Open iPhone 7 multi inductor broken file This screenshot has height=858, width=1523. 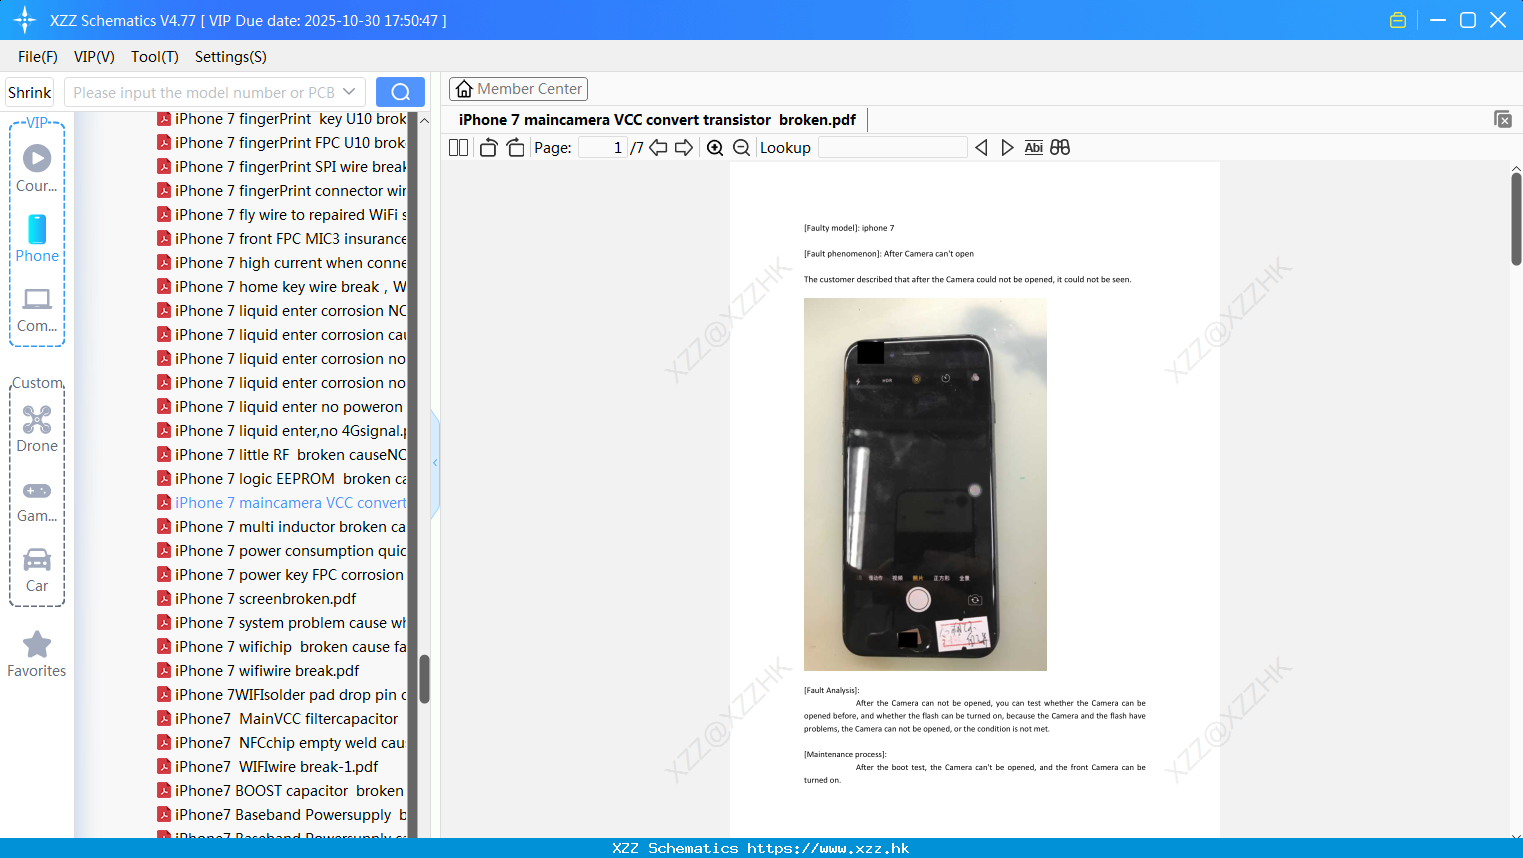[x=282, y=527]
